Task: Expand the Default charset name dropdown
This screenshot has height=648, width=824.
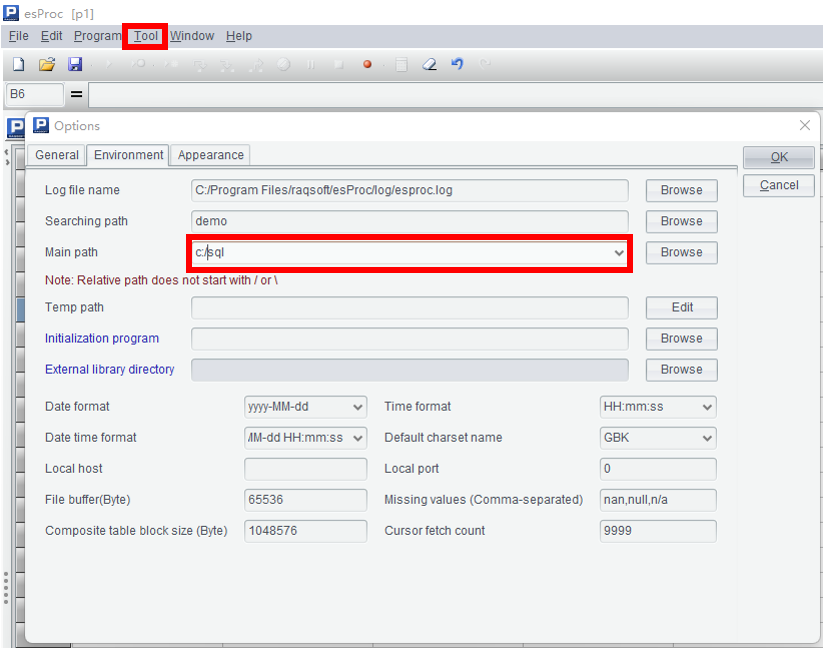Action: point(707,438)
